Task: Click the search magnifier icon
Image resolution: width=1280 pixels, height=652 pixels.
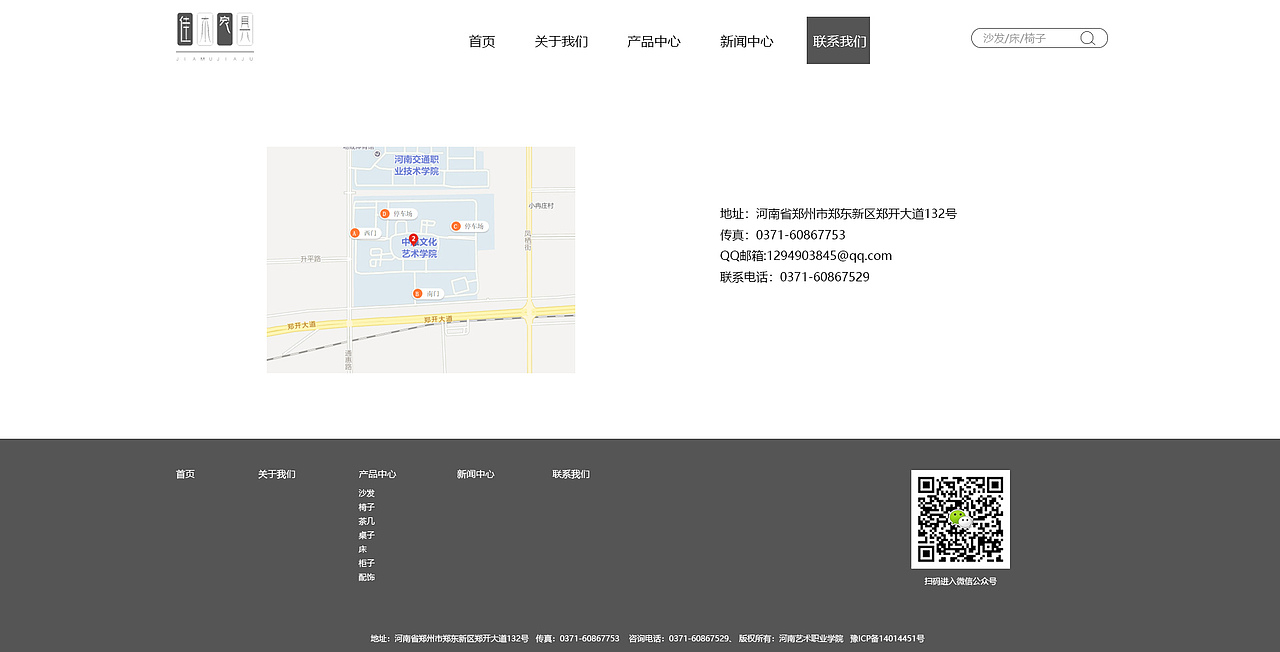Action: tap(1088, 37)
